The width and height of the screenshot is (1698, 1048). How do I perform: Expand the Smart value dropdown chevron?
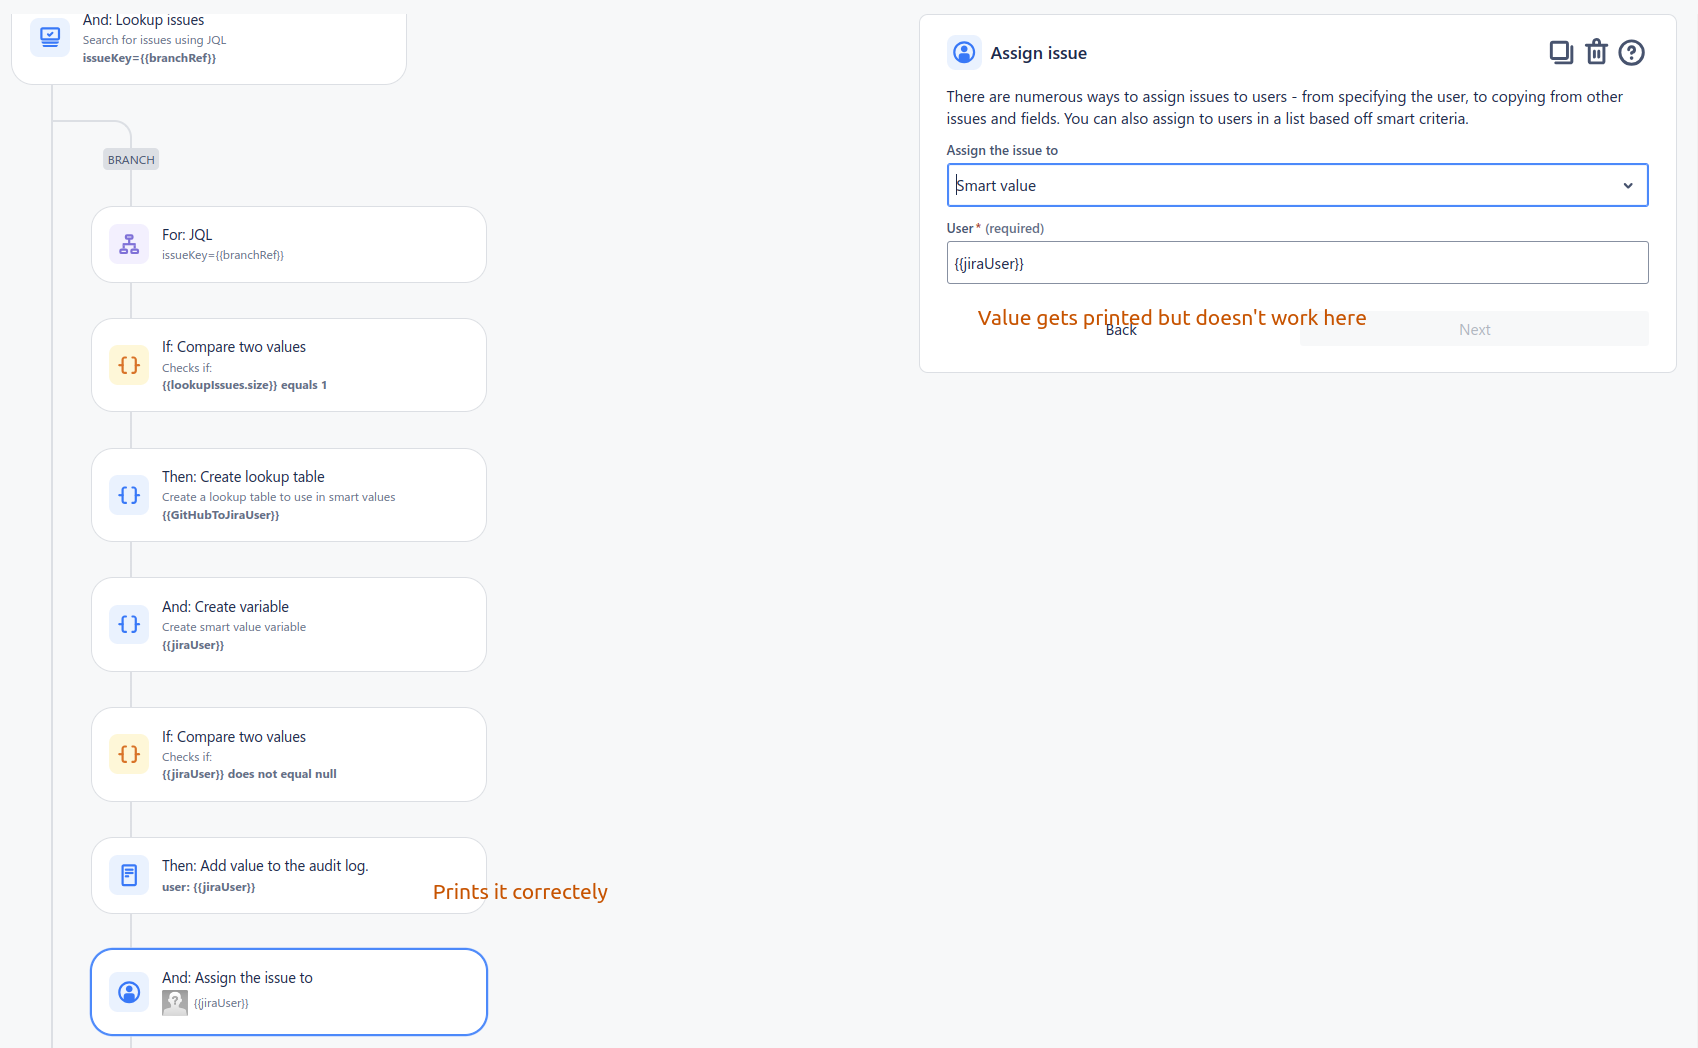point(1628,186)
